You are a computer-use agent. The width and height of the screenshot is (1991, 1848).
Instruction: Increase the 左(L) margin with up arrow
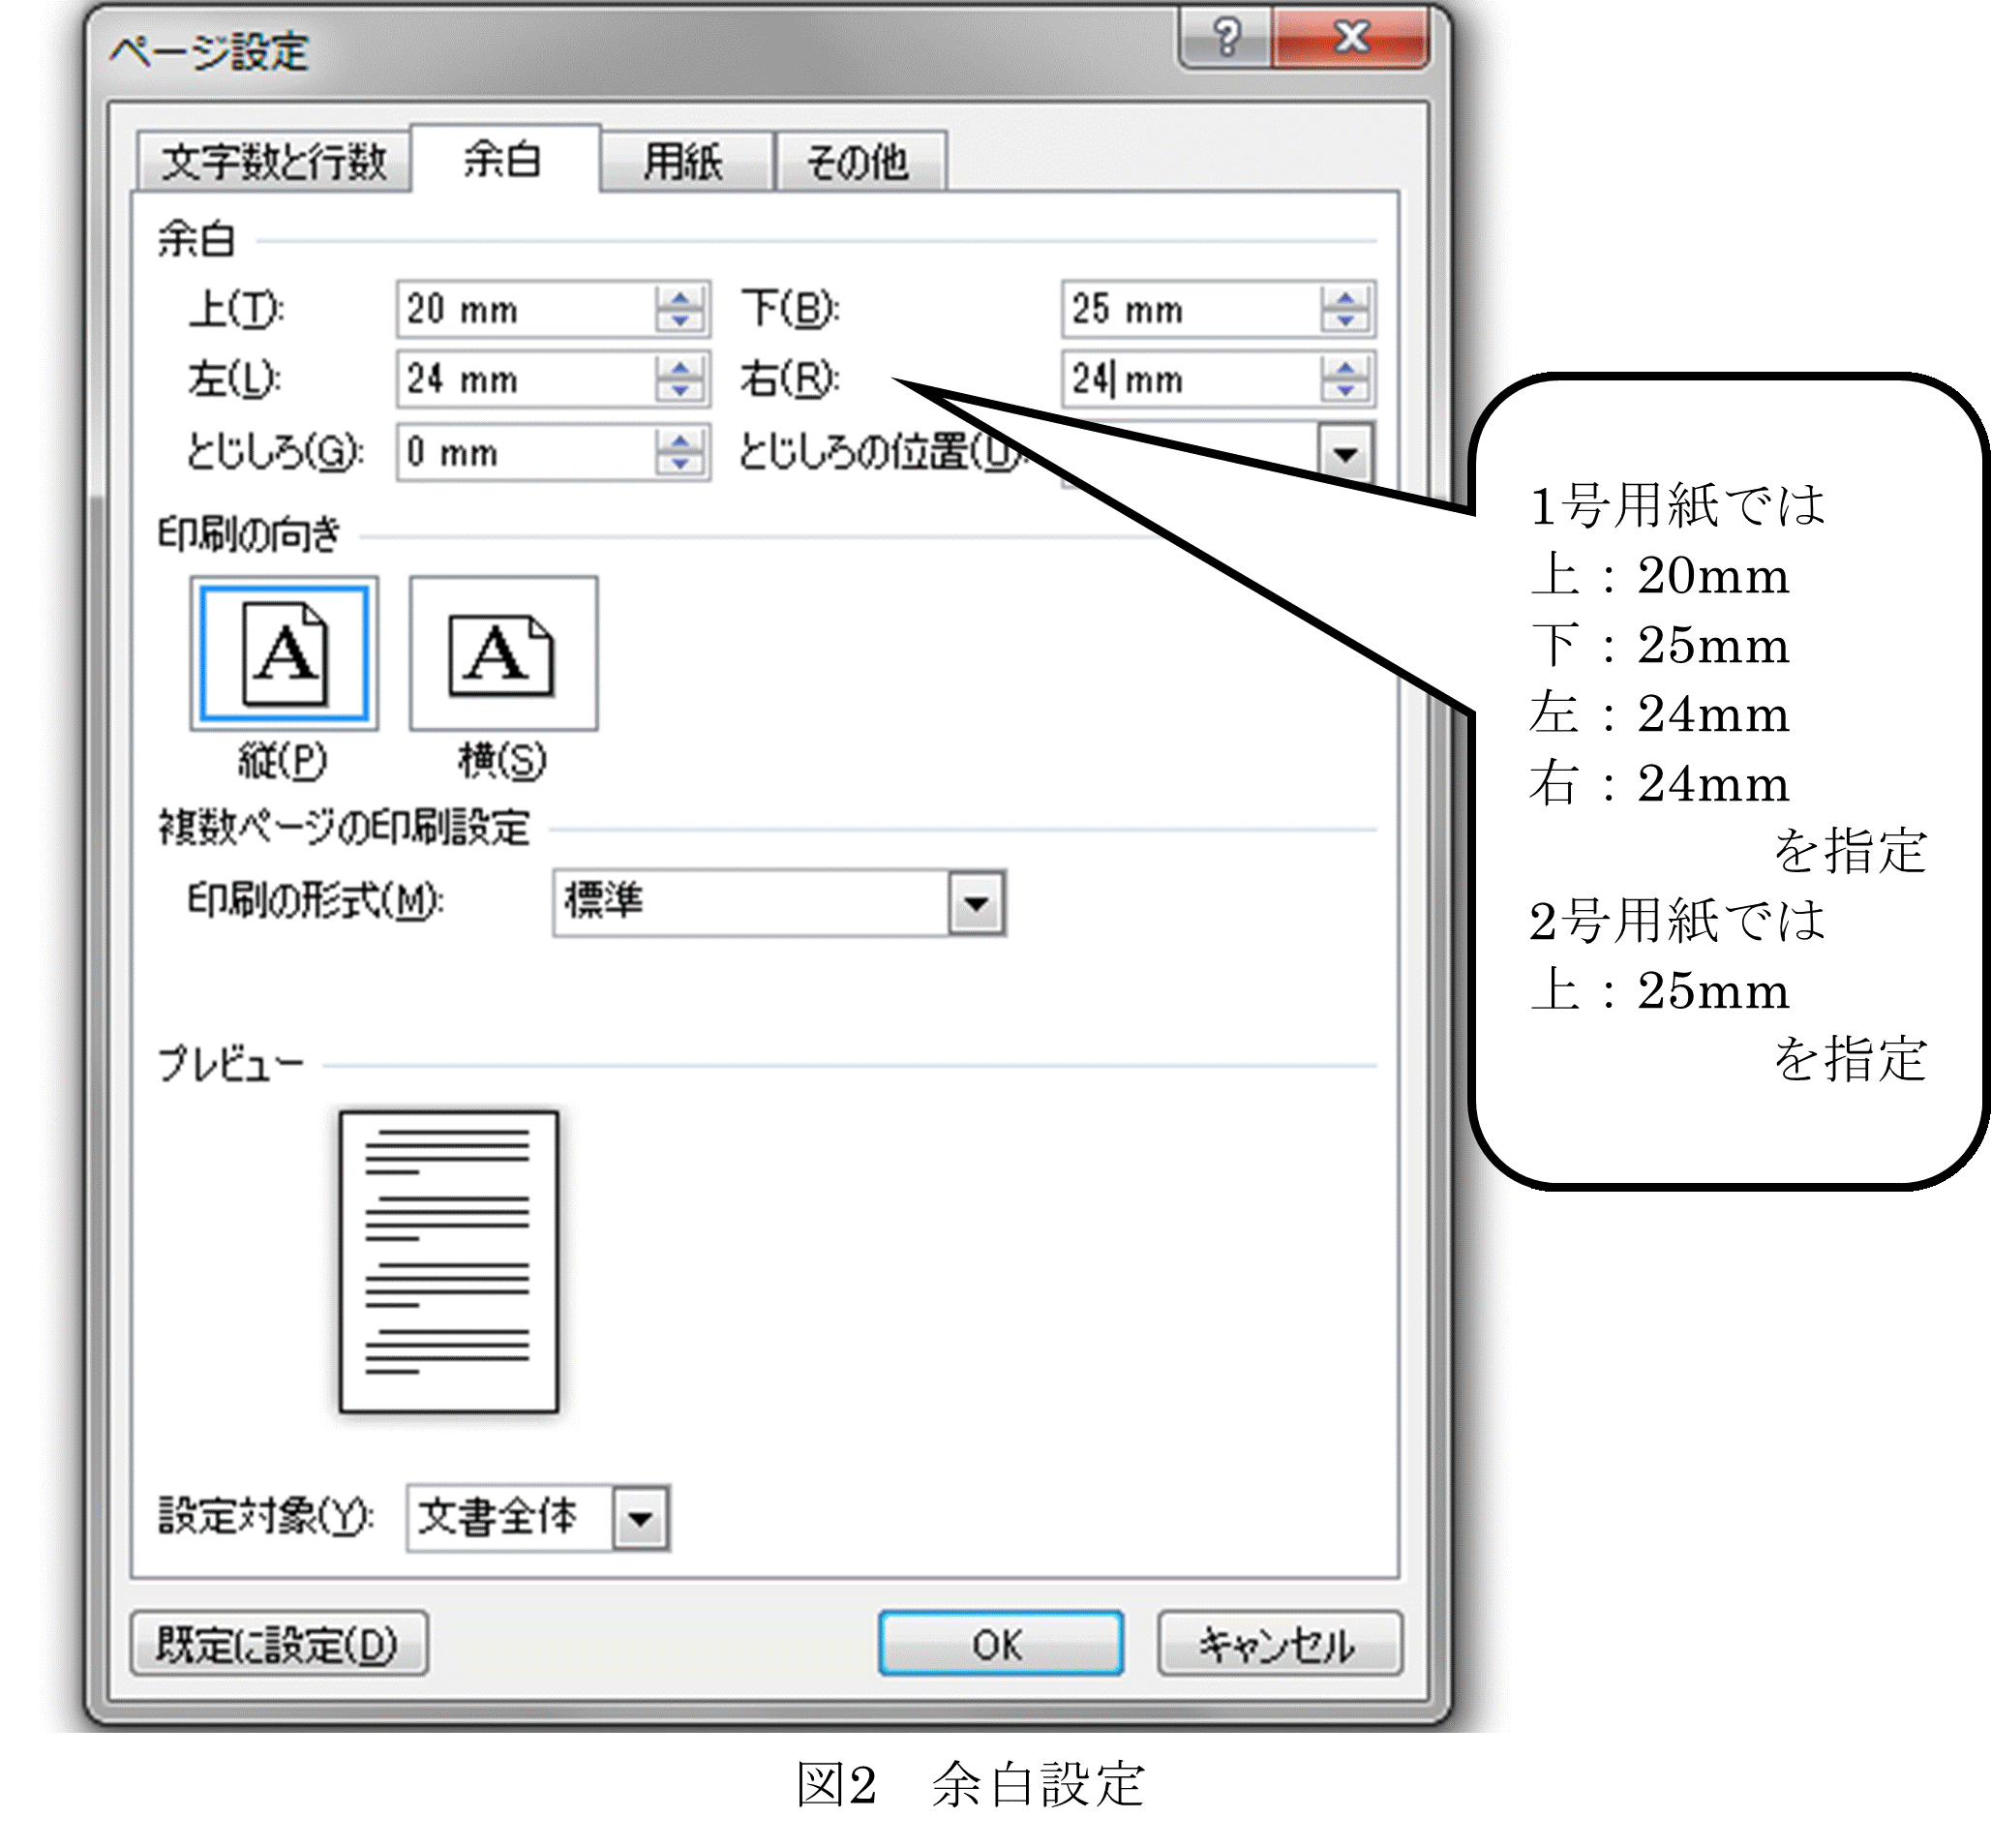[681, 367]
